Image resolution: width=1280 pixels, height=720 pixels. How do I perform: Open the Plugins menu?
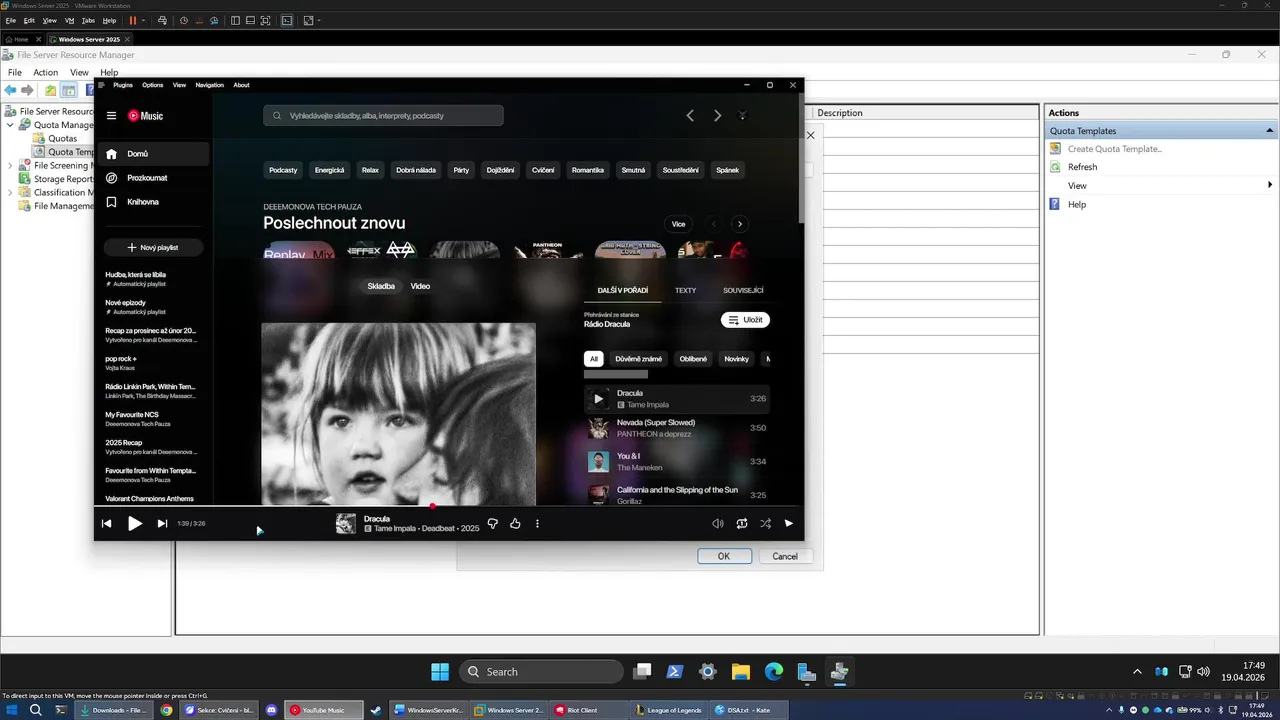coord(123,85)
